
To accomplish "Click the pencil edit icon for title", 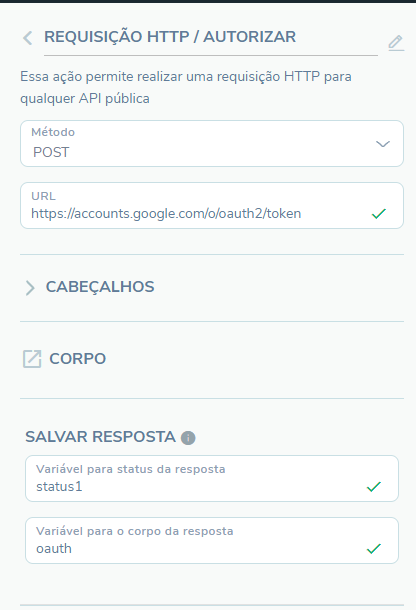I will pyautogui.click(x=396, y=42).
